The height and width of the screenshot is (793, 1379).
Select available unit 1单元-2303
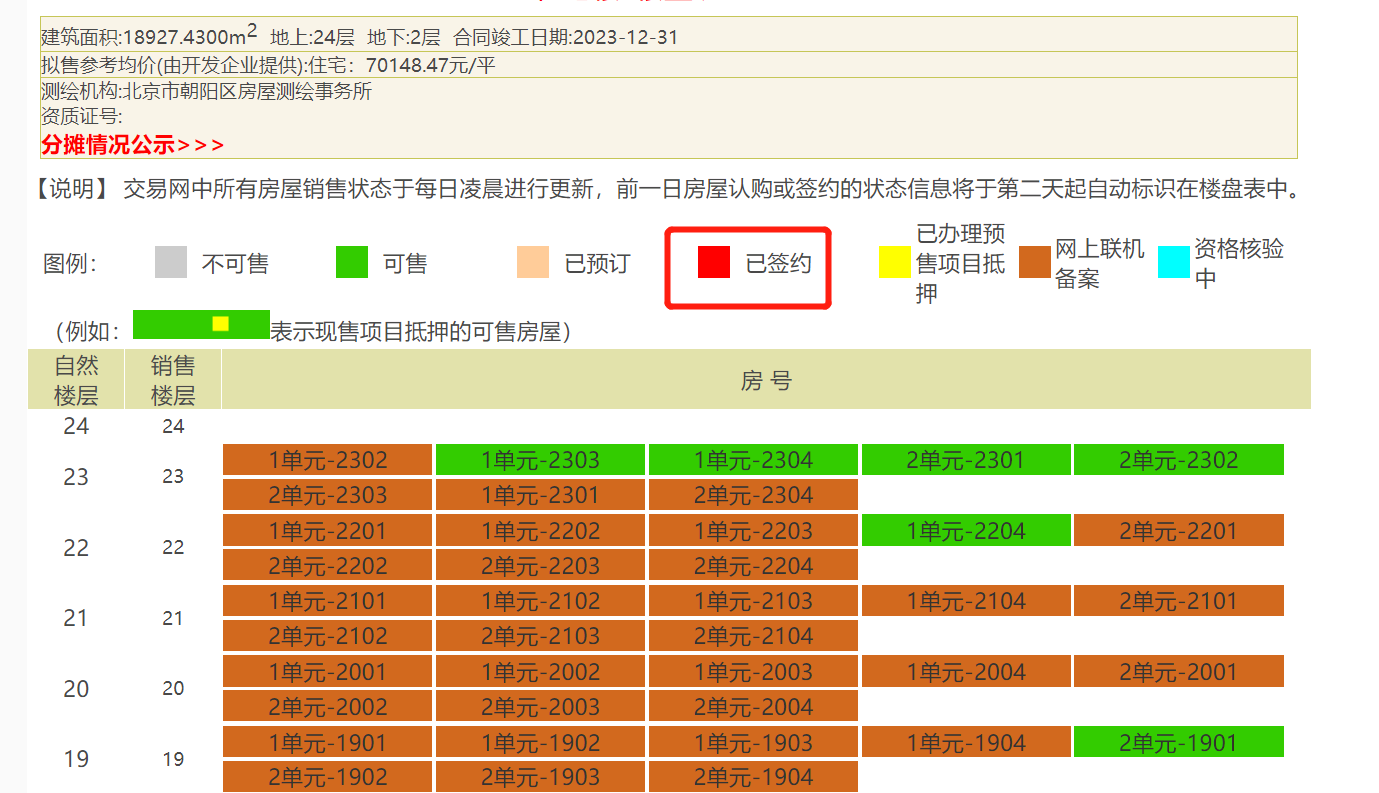(540, 459)
